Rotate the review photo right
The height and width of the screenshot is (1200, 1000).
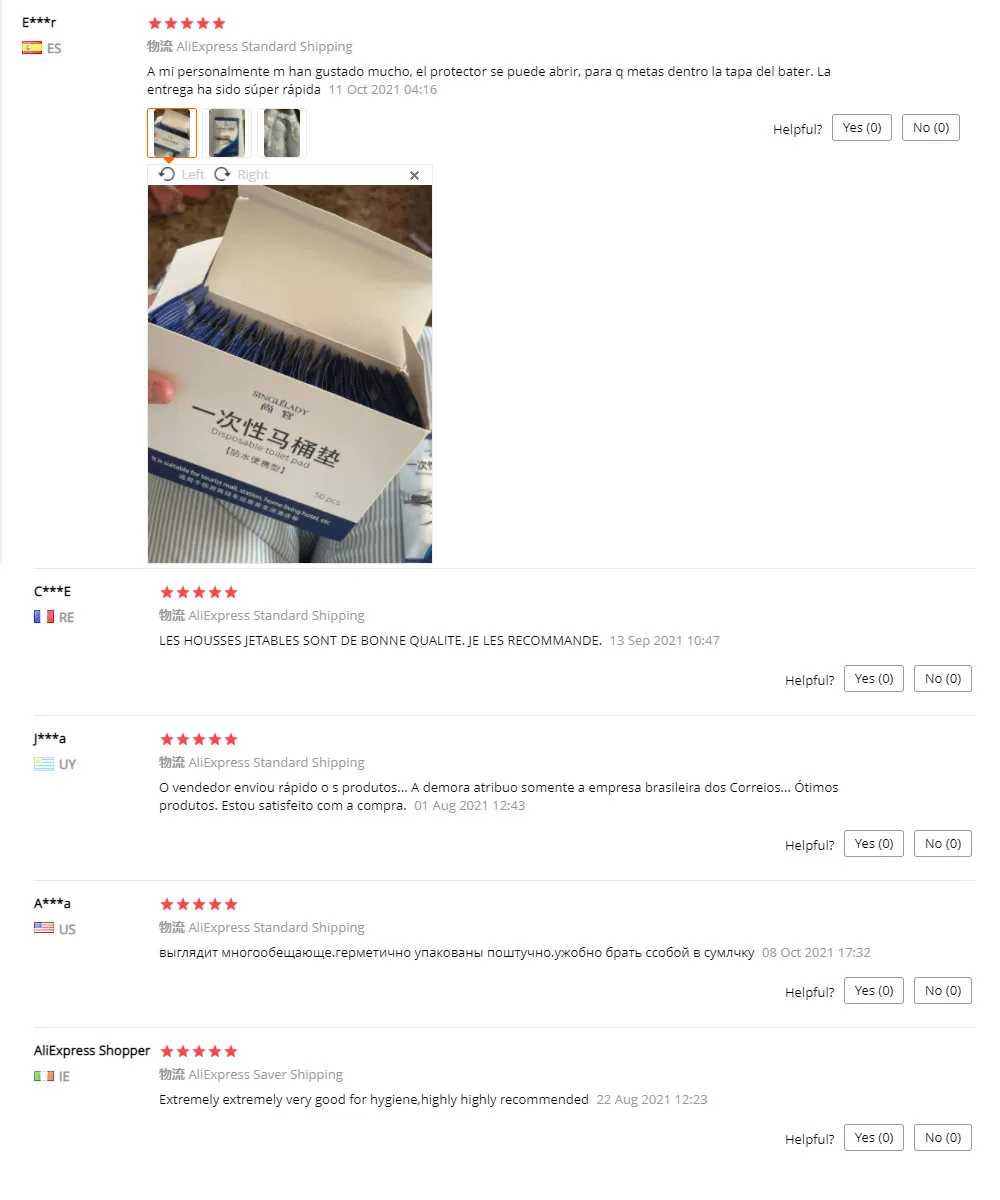241,174
